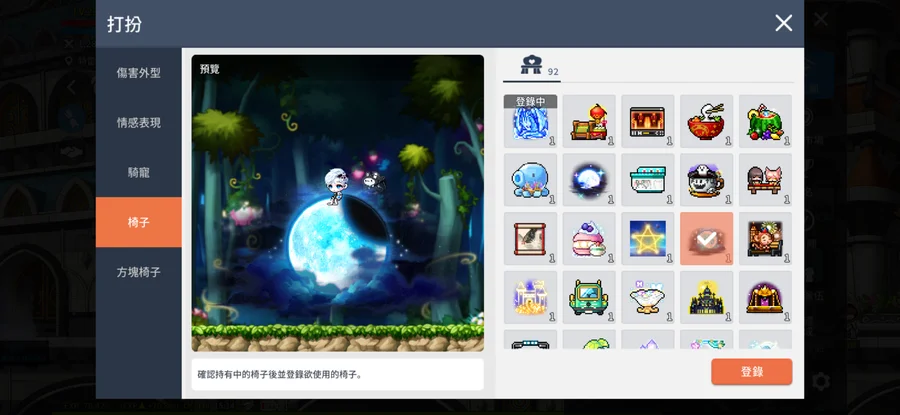The width and height of the screenshot is (900, 415).
Task: Select the pink macaron cake chair
Action: coord(588,238)
